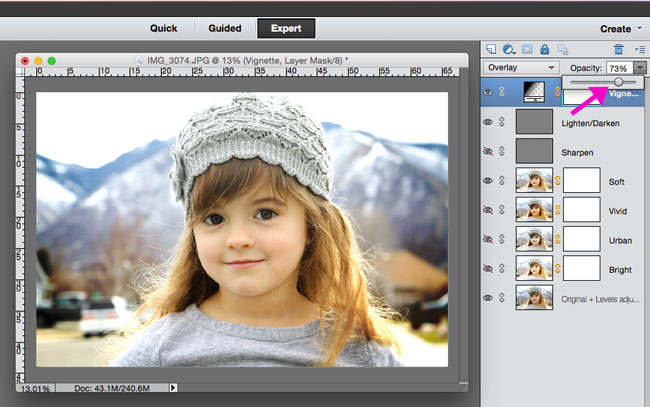Click the link-layers icon on Vignette row
This screenshot has height=407, width=650.
pos(502,92)
